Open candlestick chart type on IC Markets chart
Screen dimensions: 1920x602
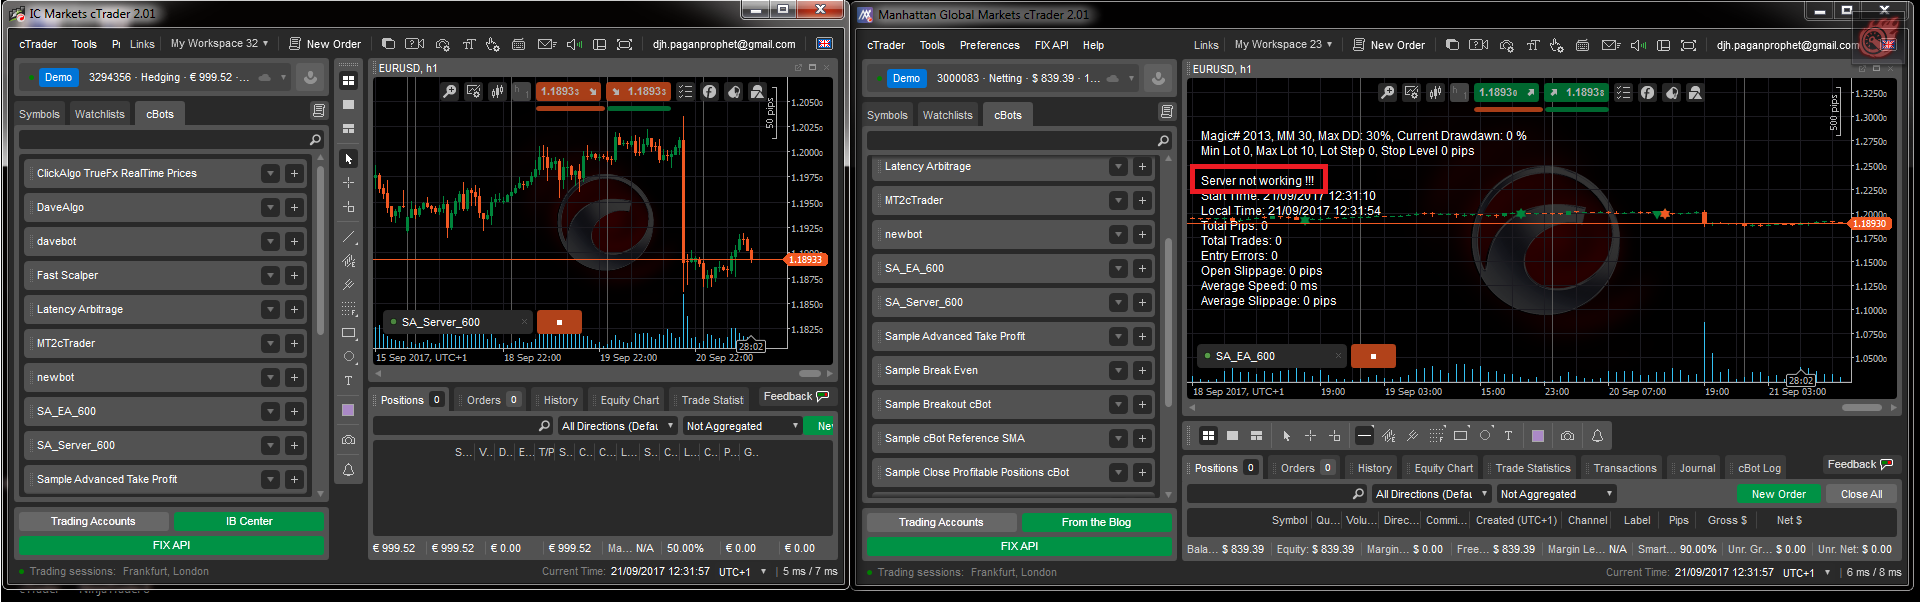[497, 92]
